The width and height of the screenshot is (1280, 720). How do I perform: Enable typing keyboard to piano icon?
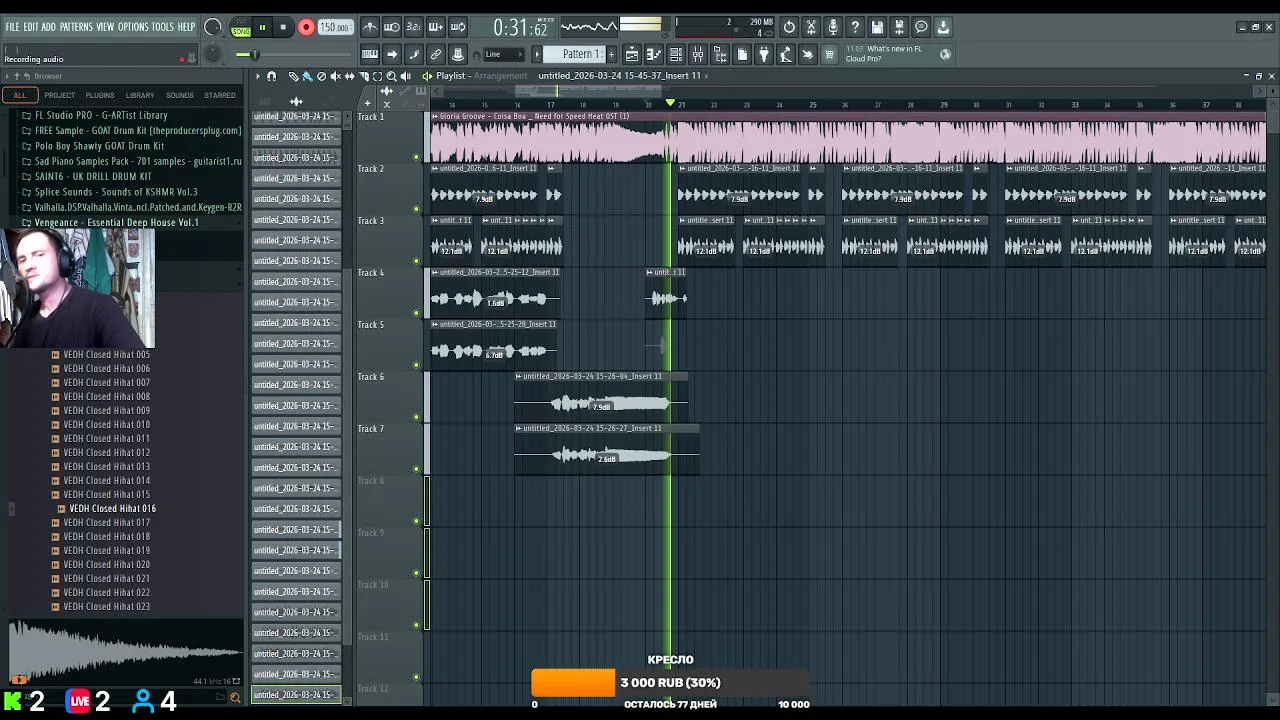click(x=371, y=54)
